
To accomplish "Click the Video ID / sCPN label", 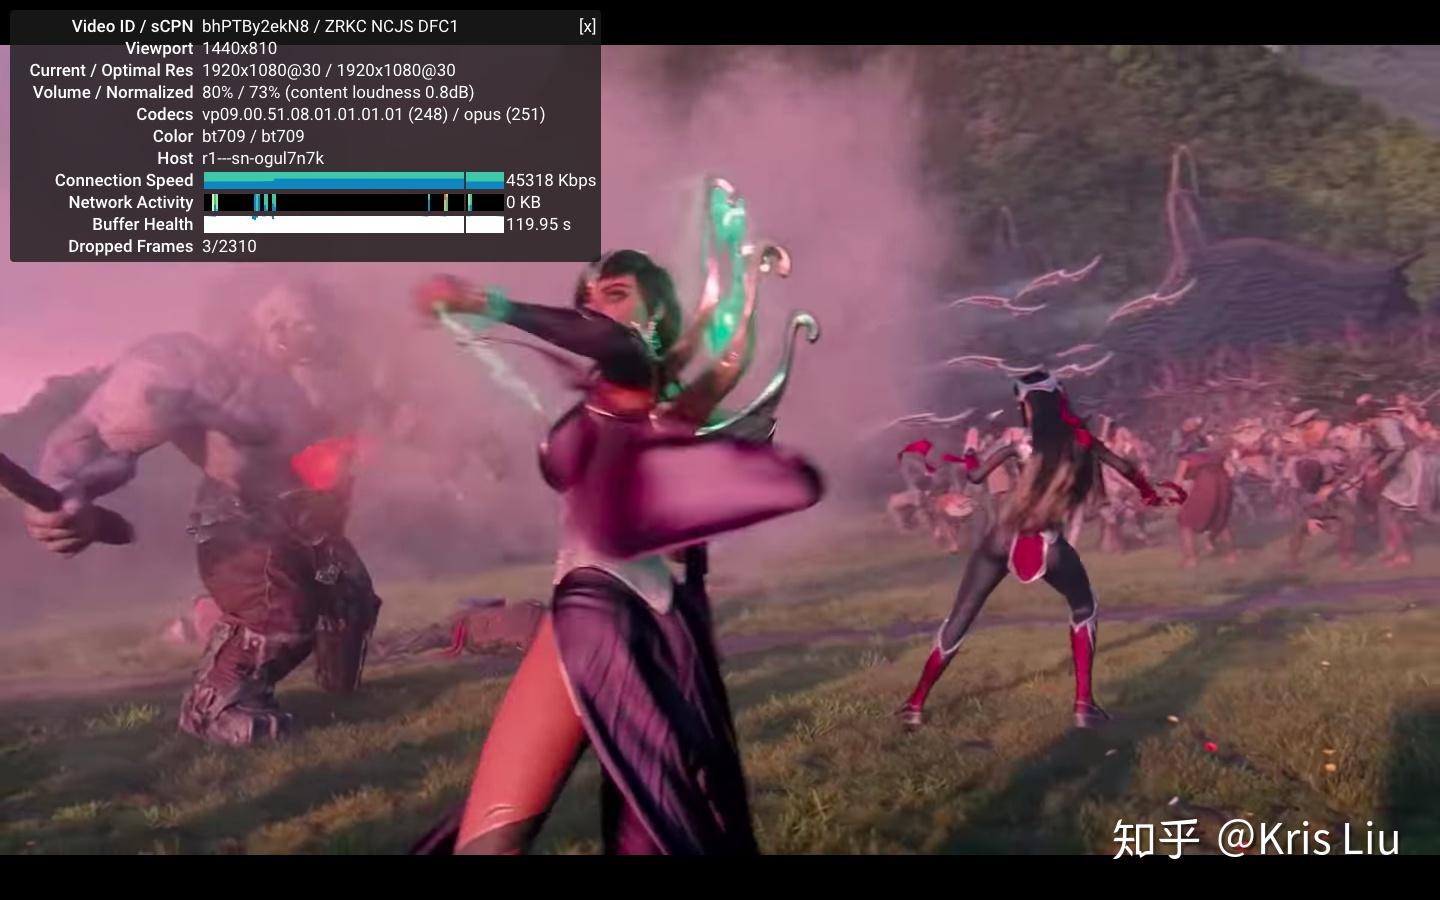I will pyautogui.click(x=132, y=26).
